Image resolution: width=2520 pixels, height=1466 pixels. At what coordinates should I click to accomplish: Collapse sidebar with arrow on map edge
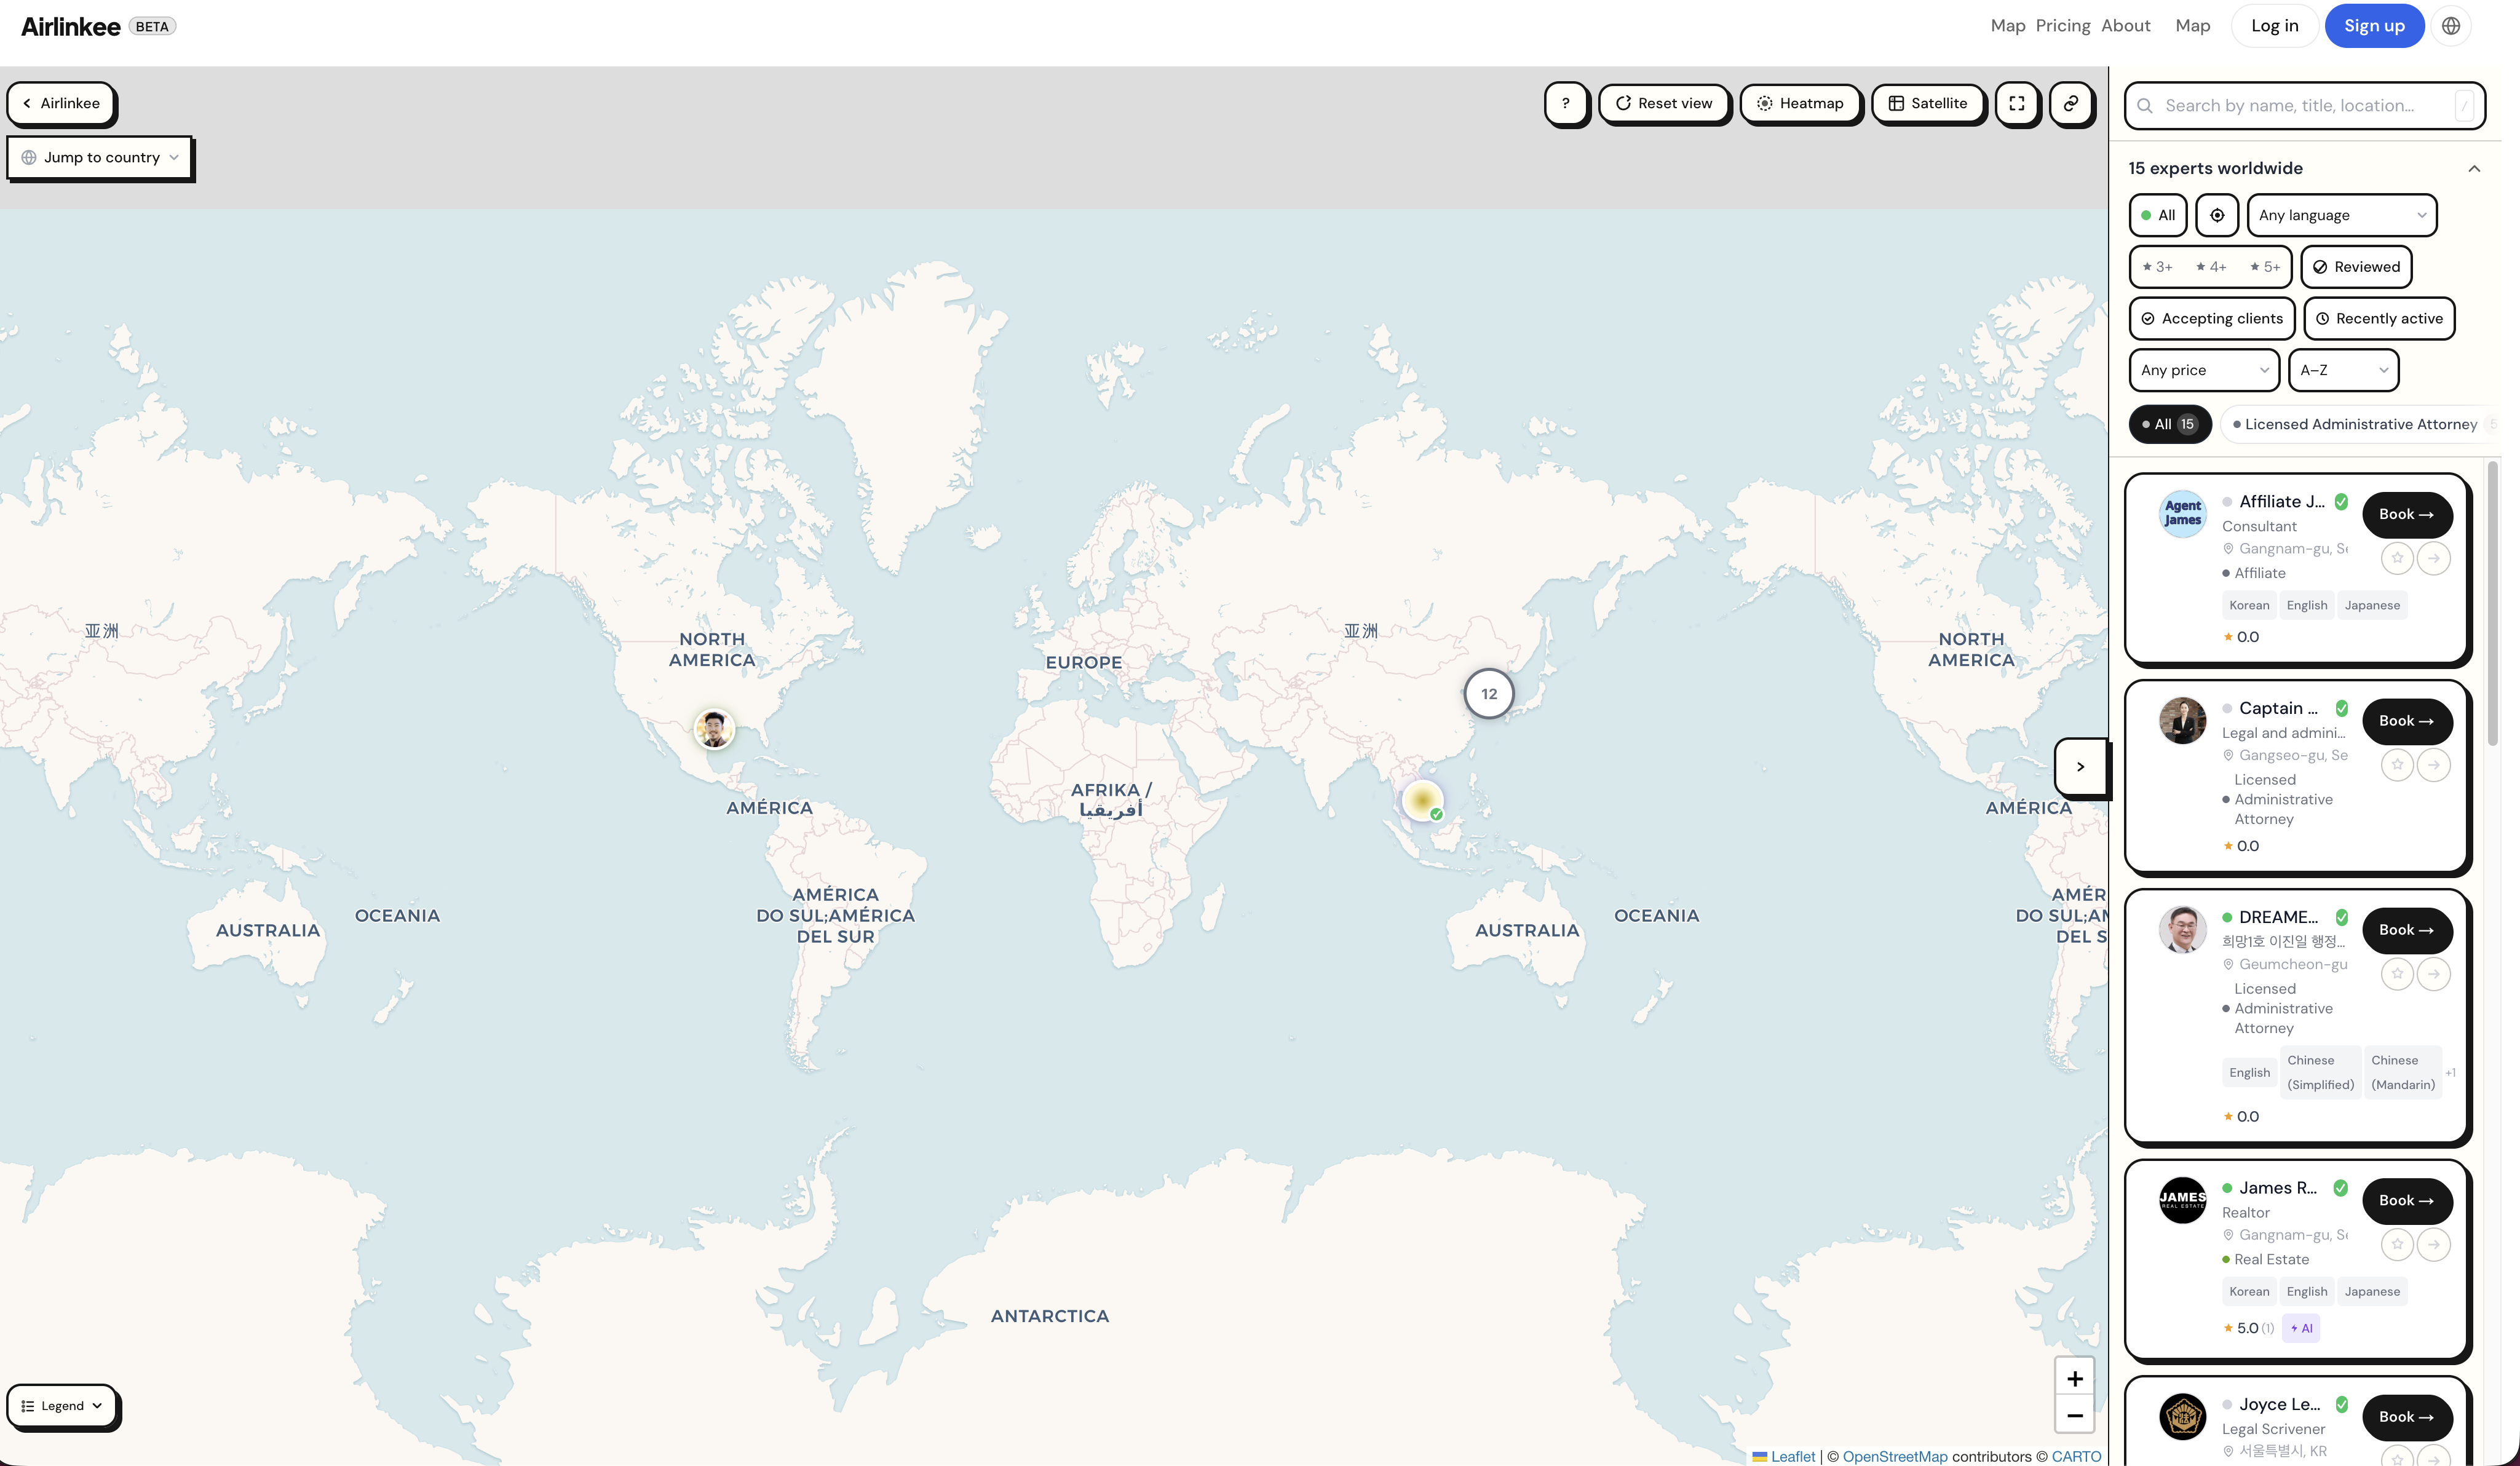click(2080, 767)
